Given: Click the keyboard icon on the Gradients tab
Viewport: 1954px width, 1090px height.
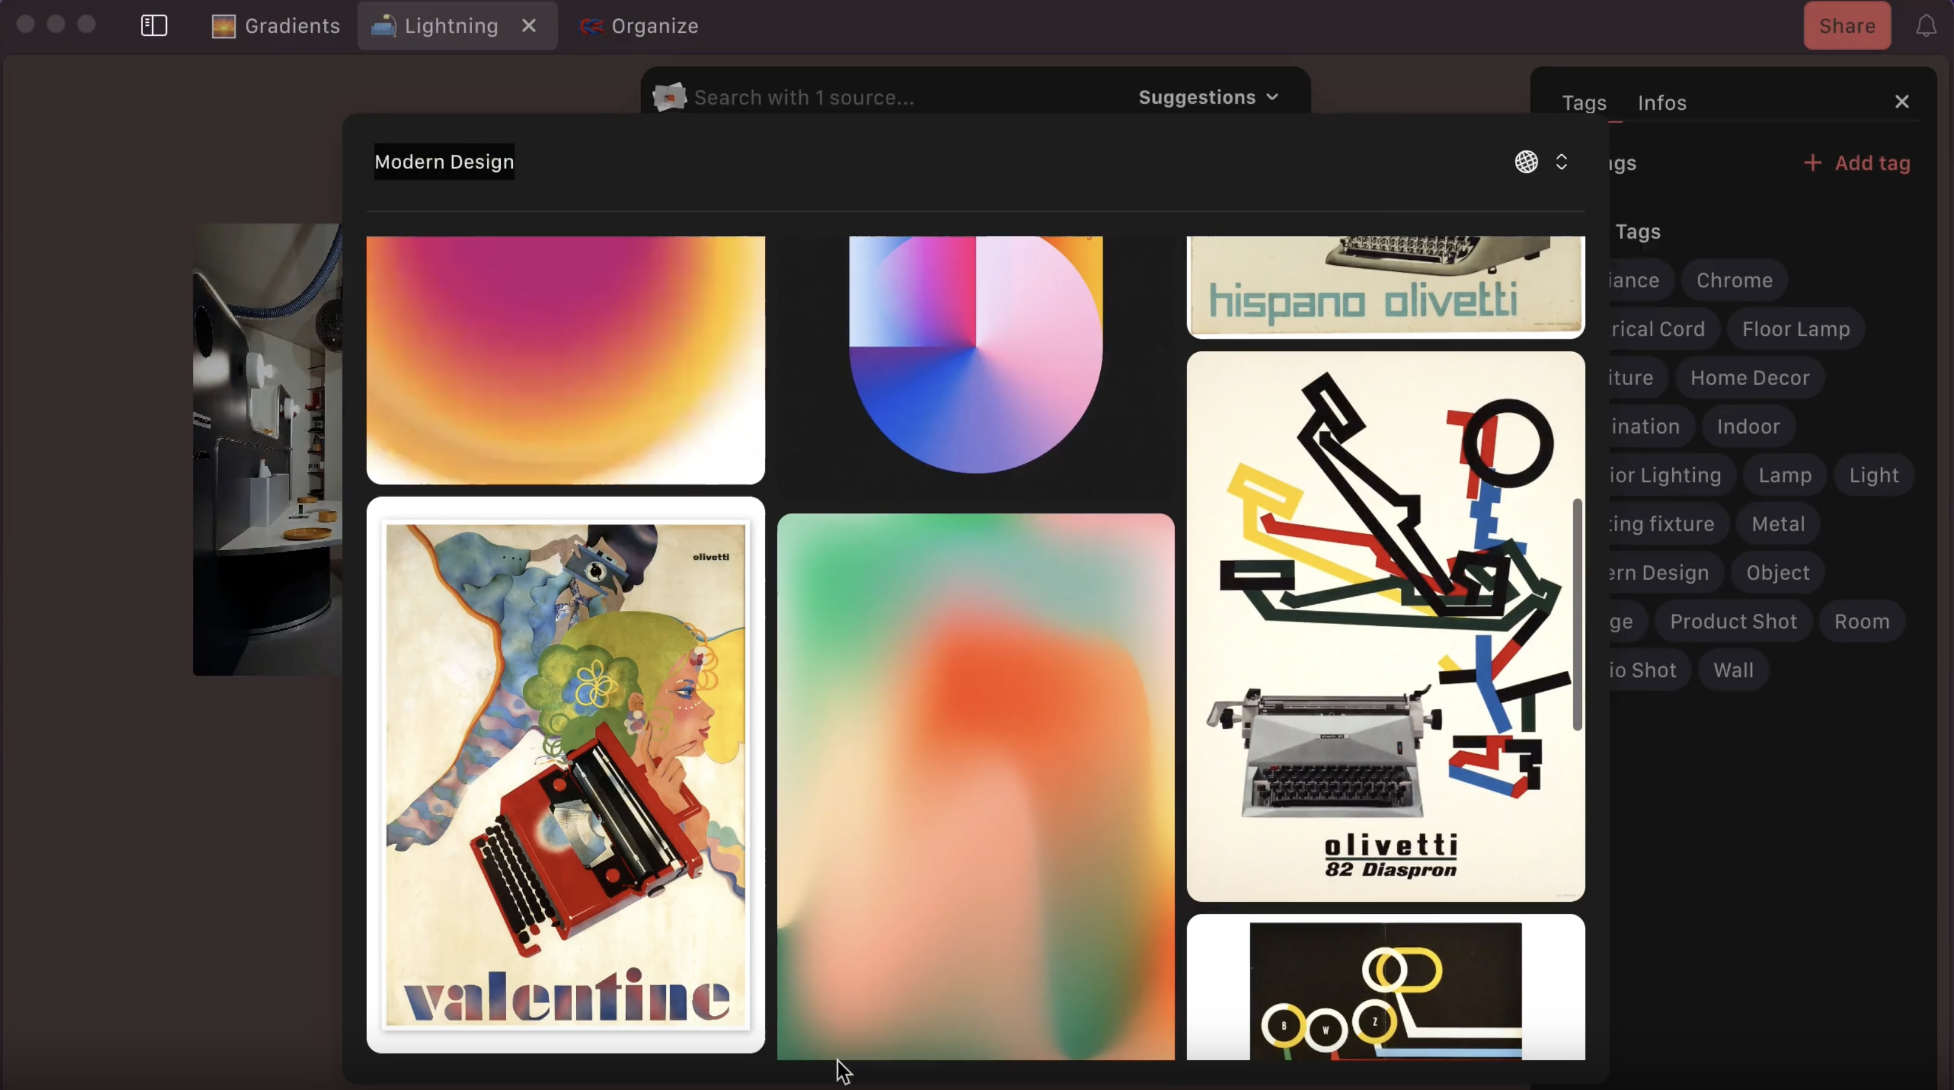Looking at the screenshot, I should click(x=223, y=26).
